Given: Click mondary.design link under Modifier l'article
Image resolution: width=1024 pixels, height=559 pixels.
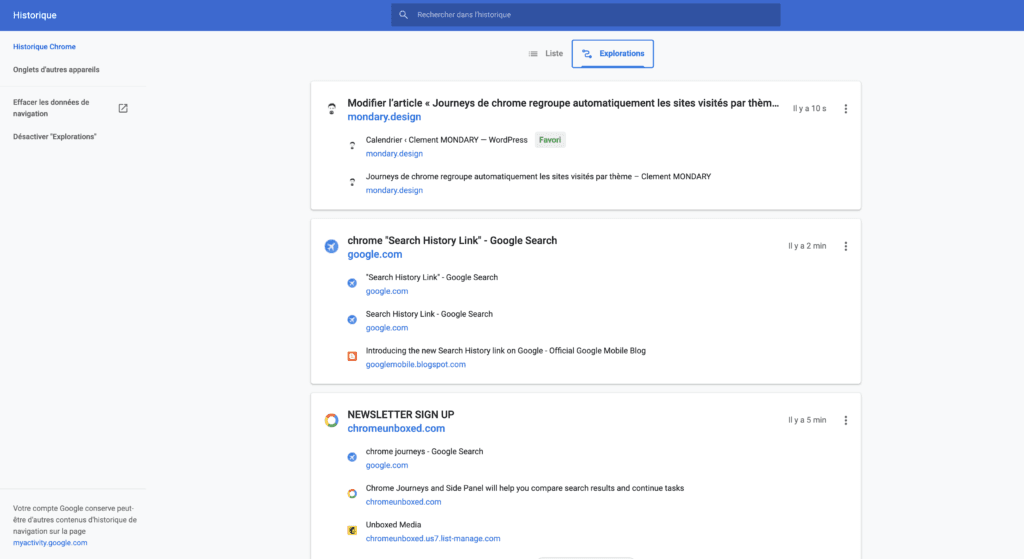Looking at the screenshot, I should coord(384,117).
